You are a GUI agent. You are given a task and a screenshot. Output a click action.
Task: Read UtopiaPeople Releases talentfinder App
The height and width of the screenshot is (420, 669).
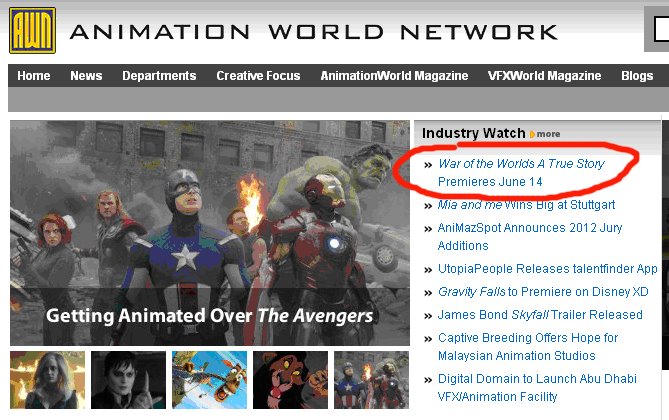[x=547, y=269]
